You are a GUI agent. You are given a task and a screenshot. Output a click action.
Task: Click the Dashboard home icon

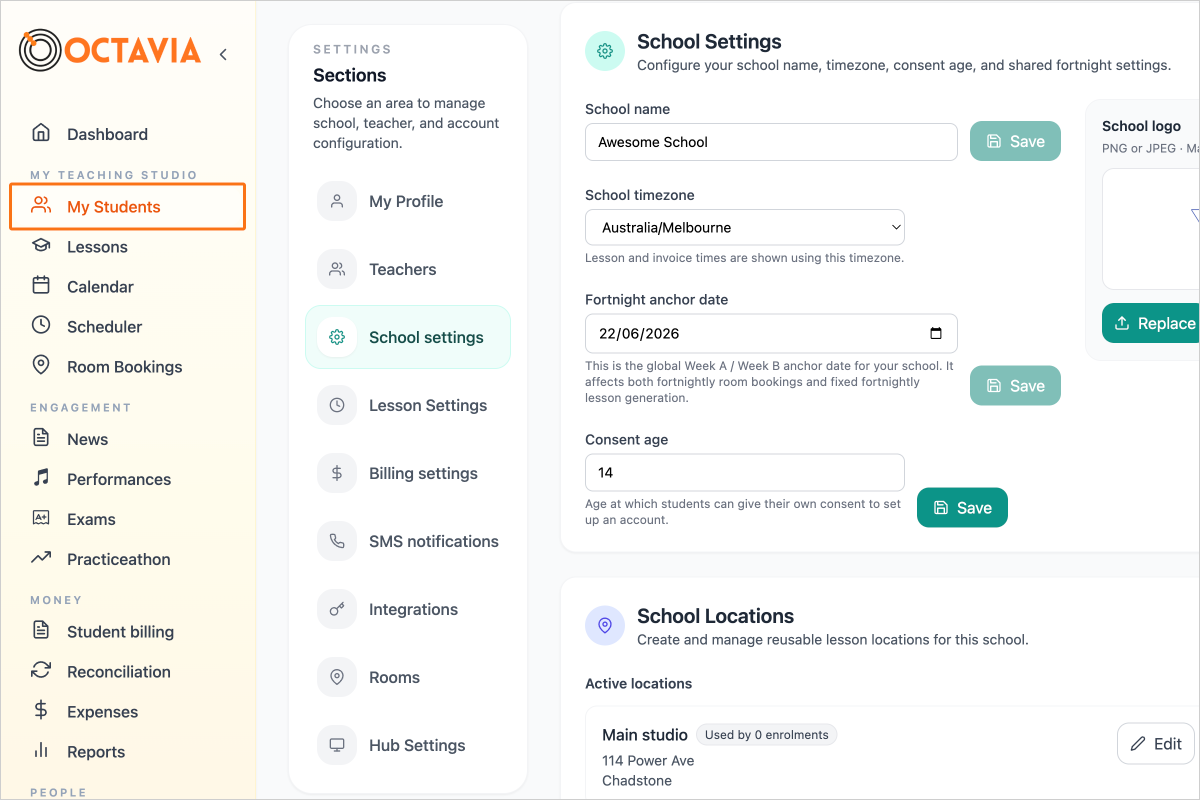pos(41,133)
